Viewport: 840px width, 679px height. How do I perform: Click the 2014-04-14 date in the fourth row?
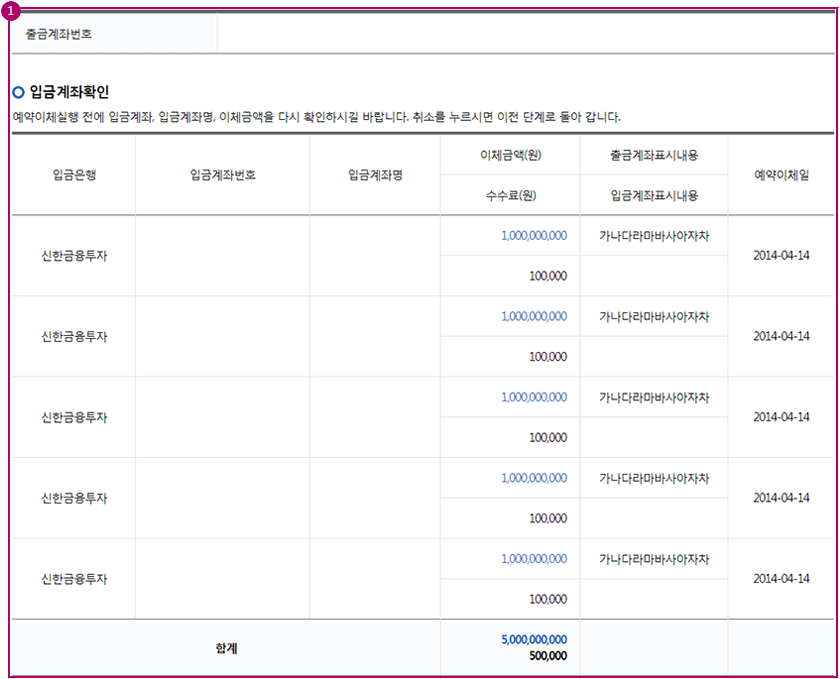pyautogui.click(x=781, y=498)
